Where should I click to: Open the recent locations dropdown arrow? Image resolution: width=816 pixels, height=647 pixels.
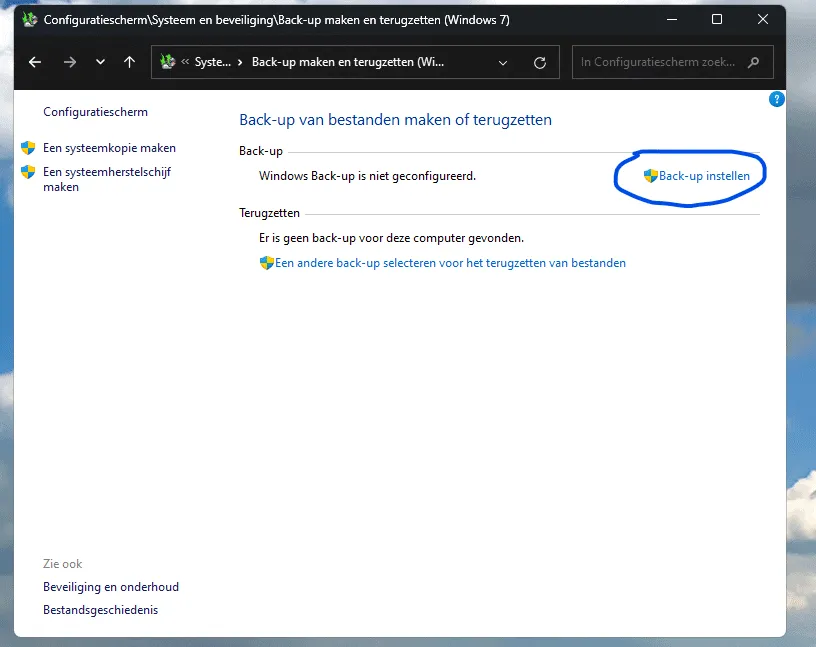click(100, 62)
